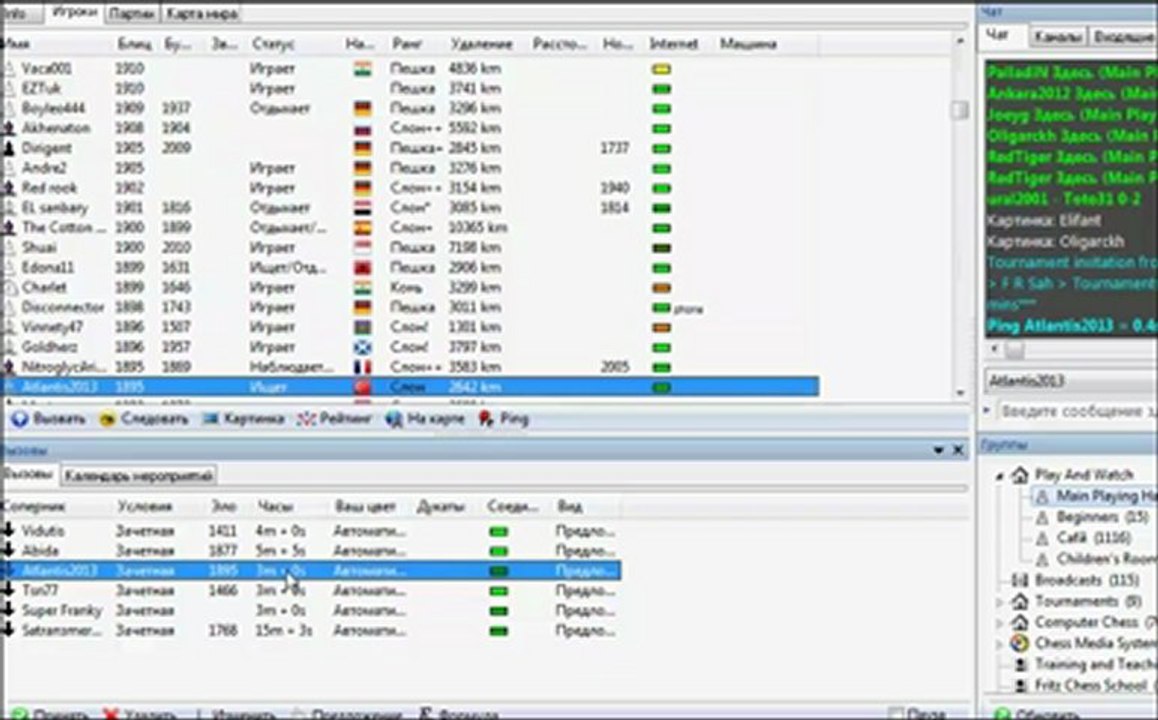Select the Satranomer challenge row
The width and height of the screenshot is (1158, 720).
(310, 631)
